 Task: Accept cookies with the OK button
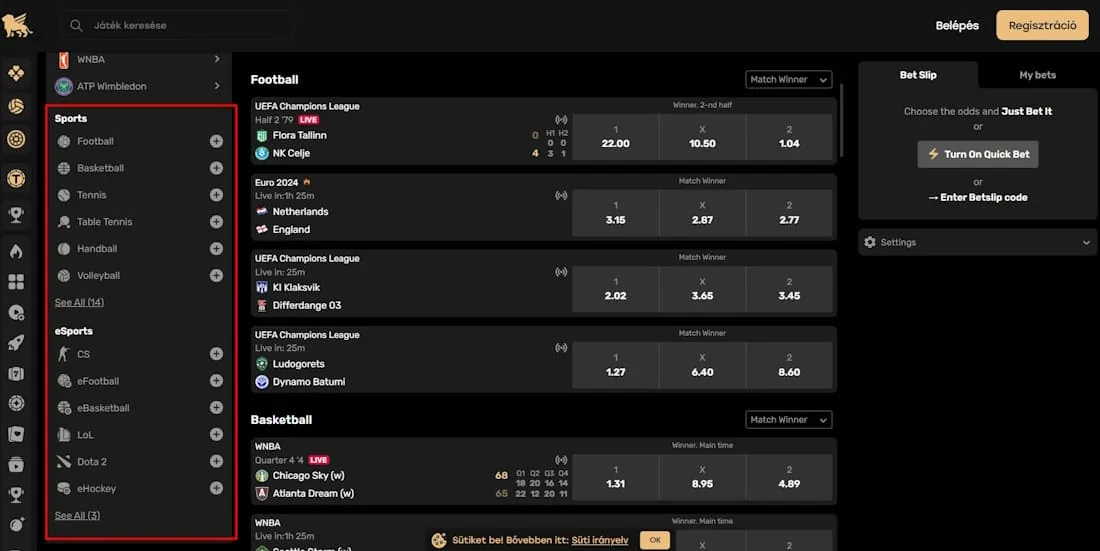click(x=655, y=540)
